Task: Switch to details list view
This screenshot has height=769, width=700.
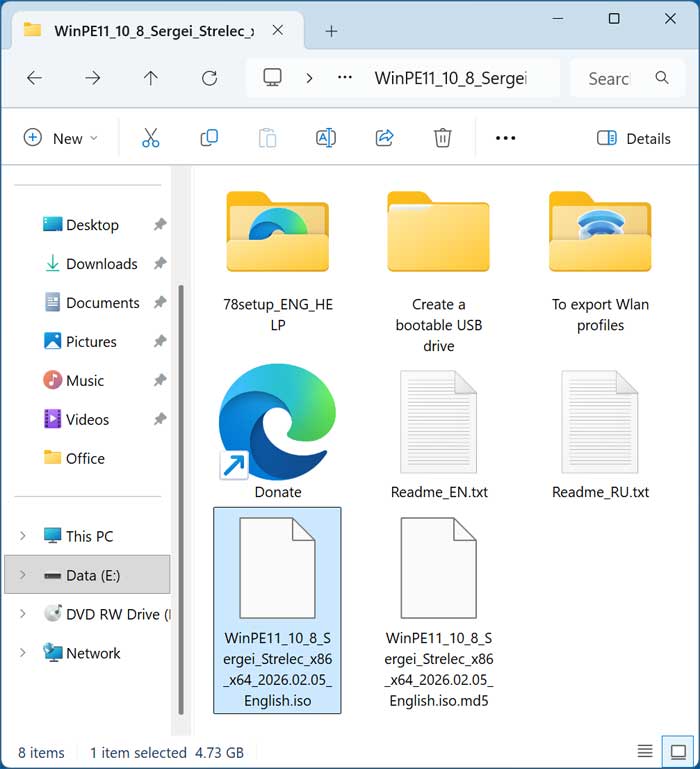Action: pyautogui.click(x=645, y=750)
